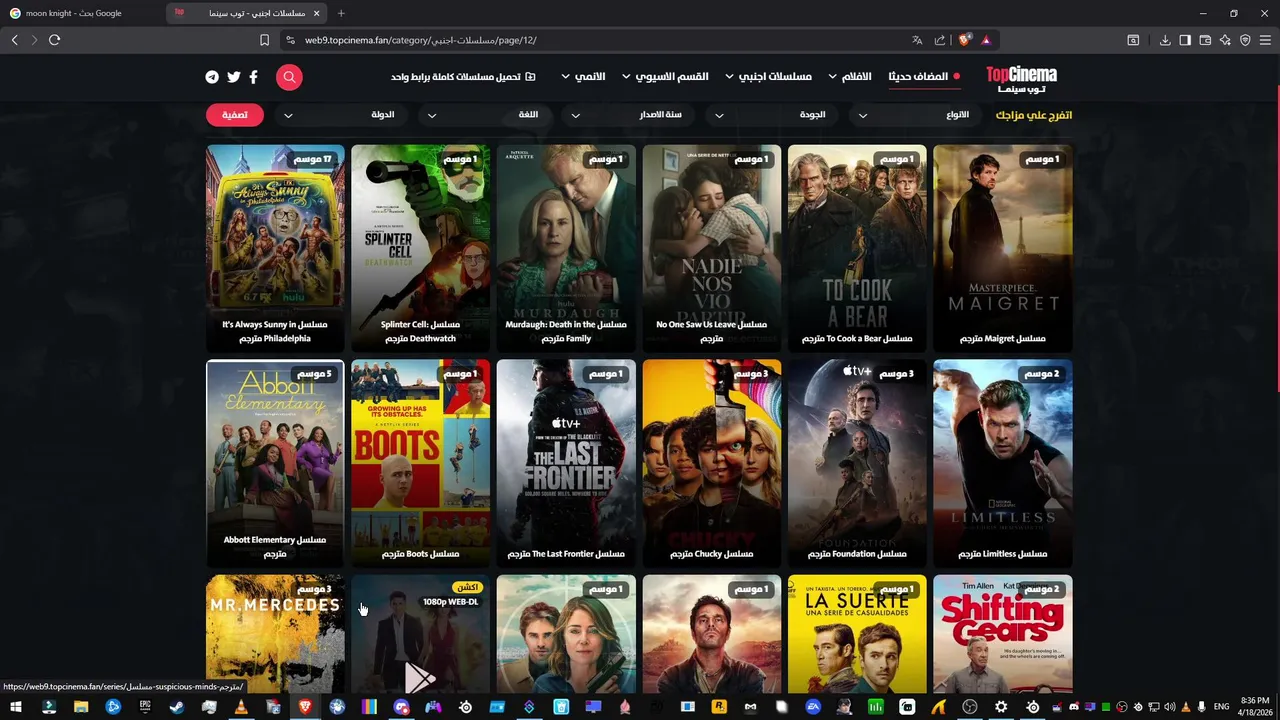Screen dimensions: 1280x720
Task: Open OBS Studio in taskbar
Action: coord(969,707)
